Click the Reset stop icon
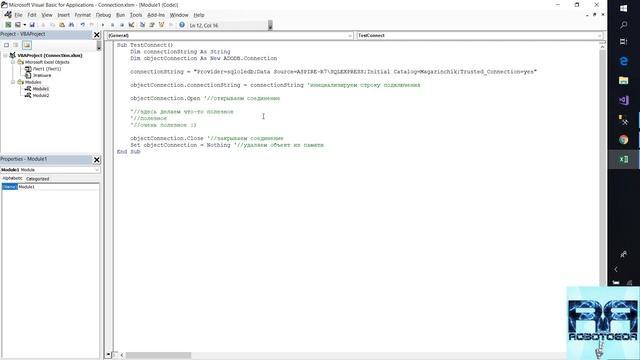The image size is (640, 360). [x=122, y=25]
